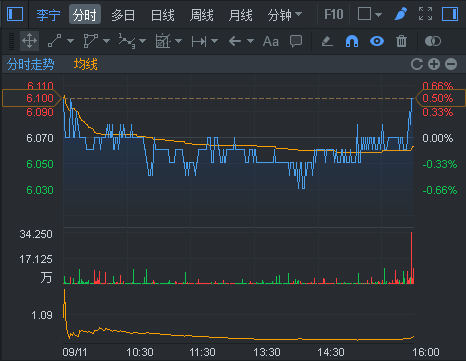
Task: Click the 6.070 price axis label
Action: 40,138
